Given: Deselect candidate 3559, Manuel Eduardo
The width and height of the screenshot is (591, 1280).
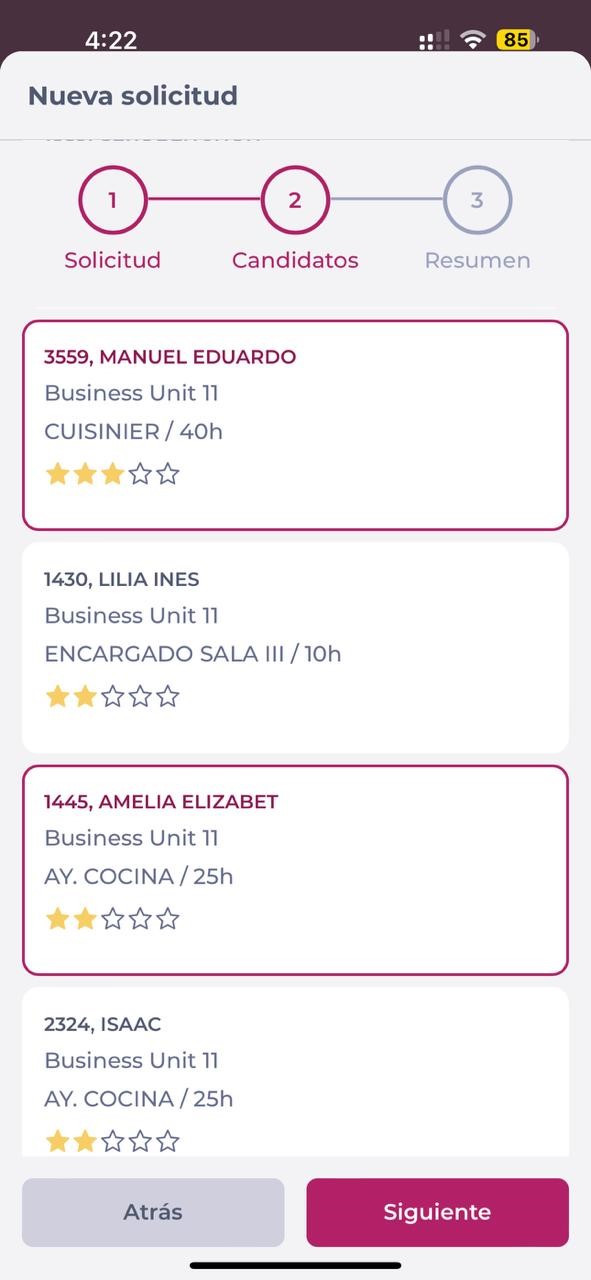Looking at the screenshot, I should (295, 425).
